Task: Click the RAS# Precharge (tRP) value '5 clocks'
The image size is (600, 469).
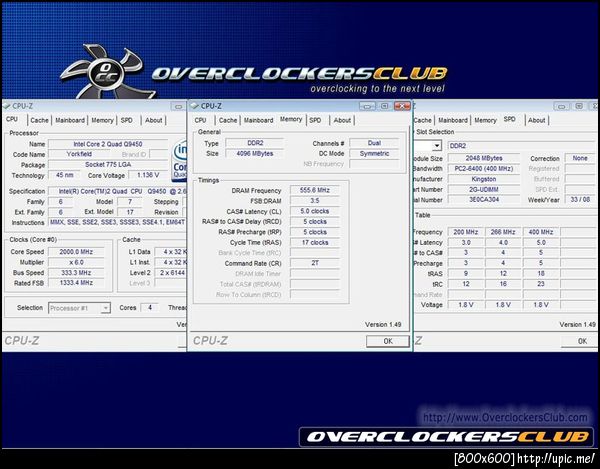Action: 315,232
